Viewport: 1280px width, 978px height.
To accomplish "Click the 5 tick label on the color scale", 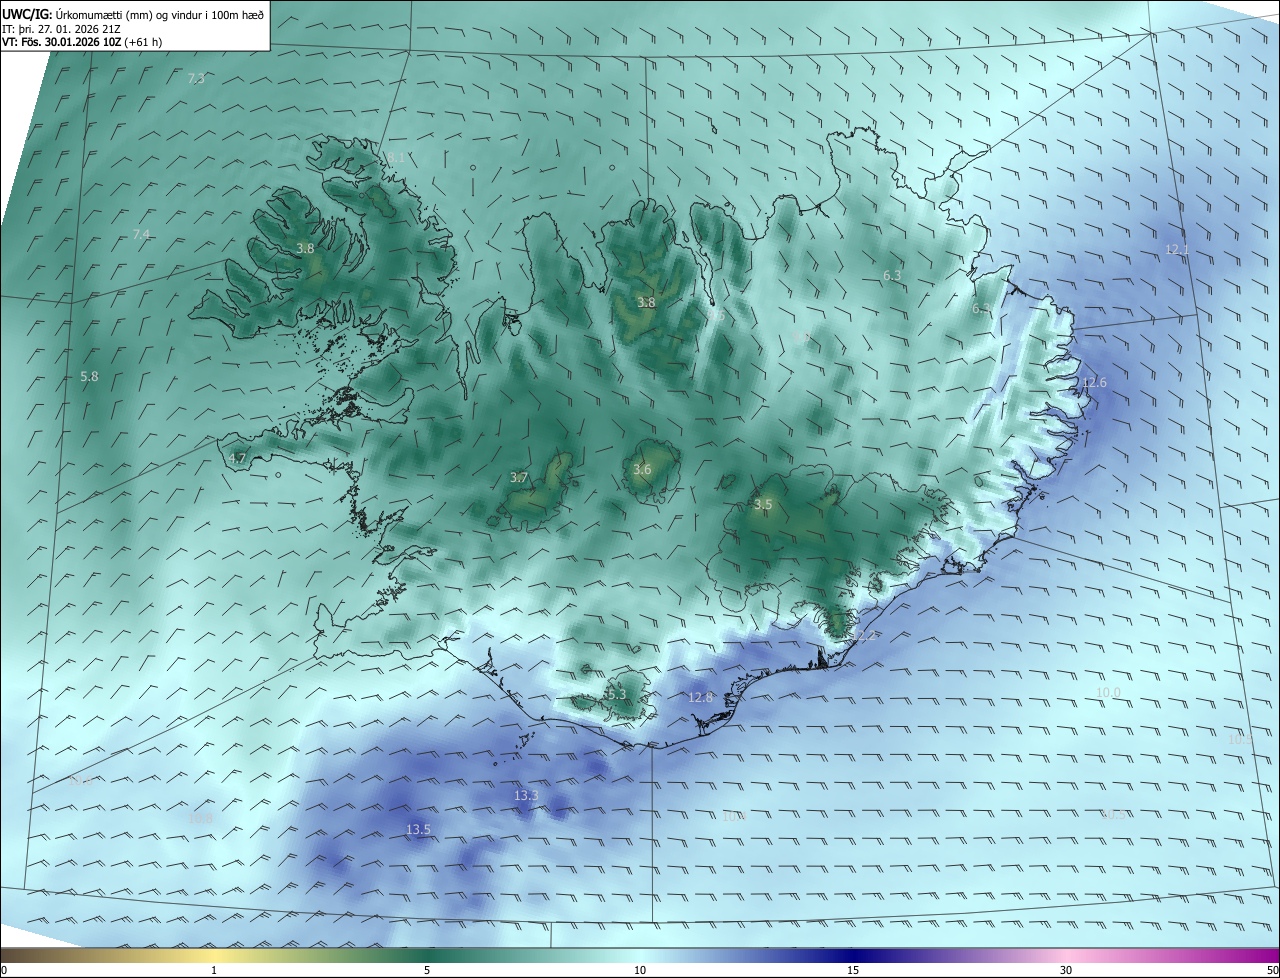I will tap(427, 970).
